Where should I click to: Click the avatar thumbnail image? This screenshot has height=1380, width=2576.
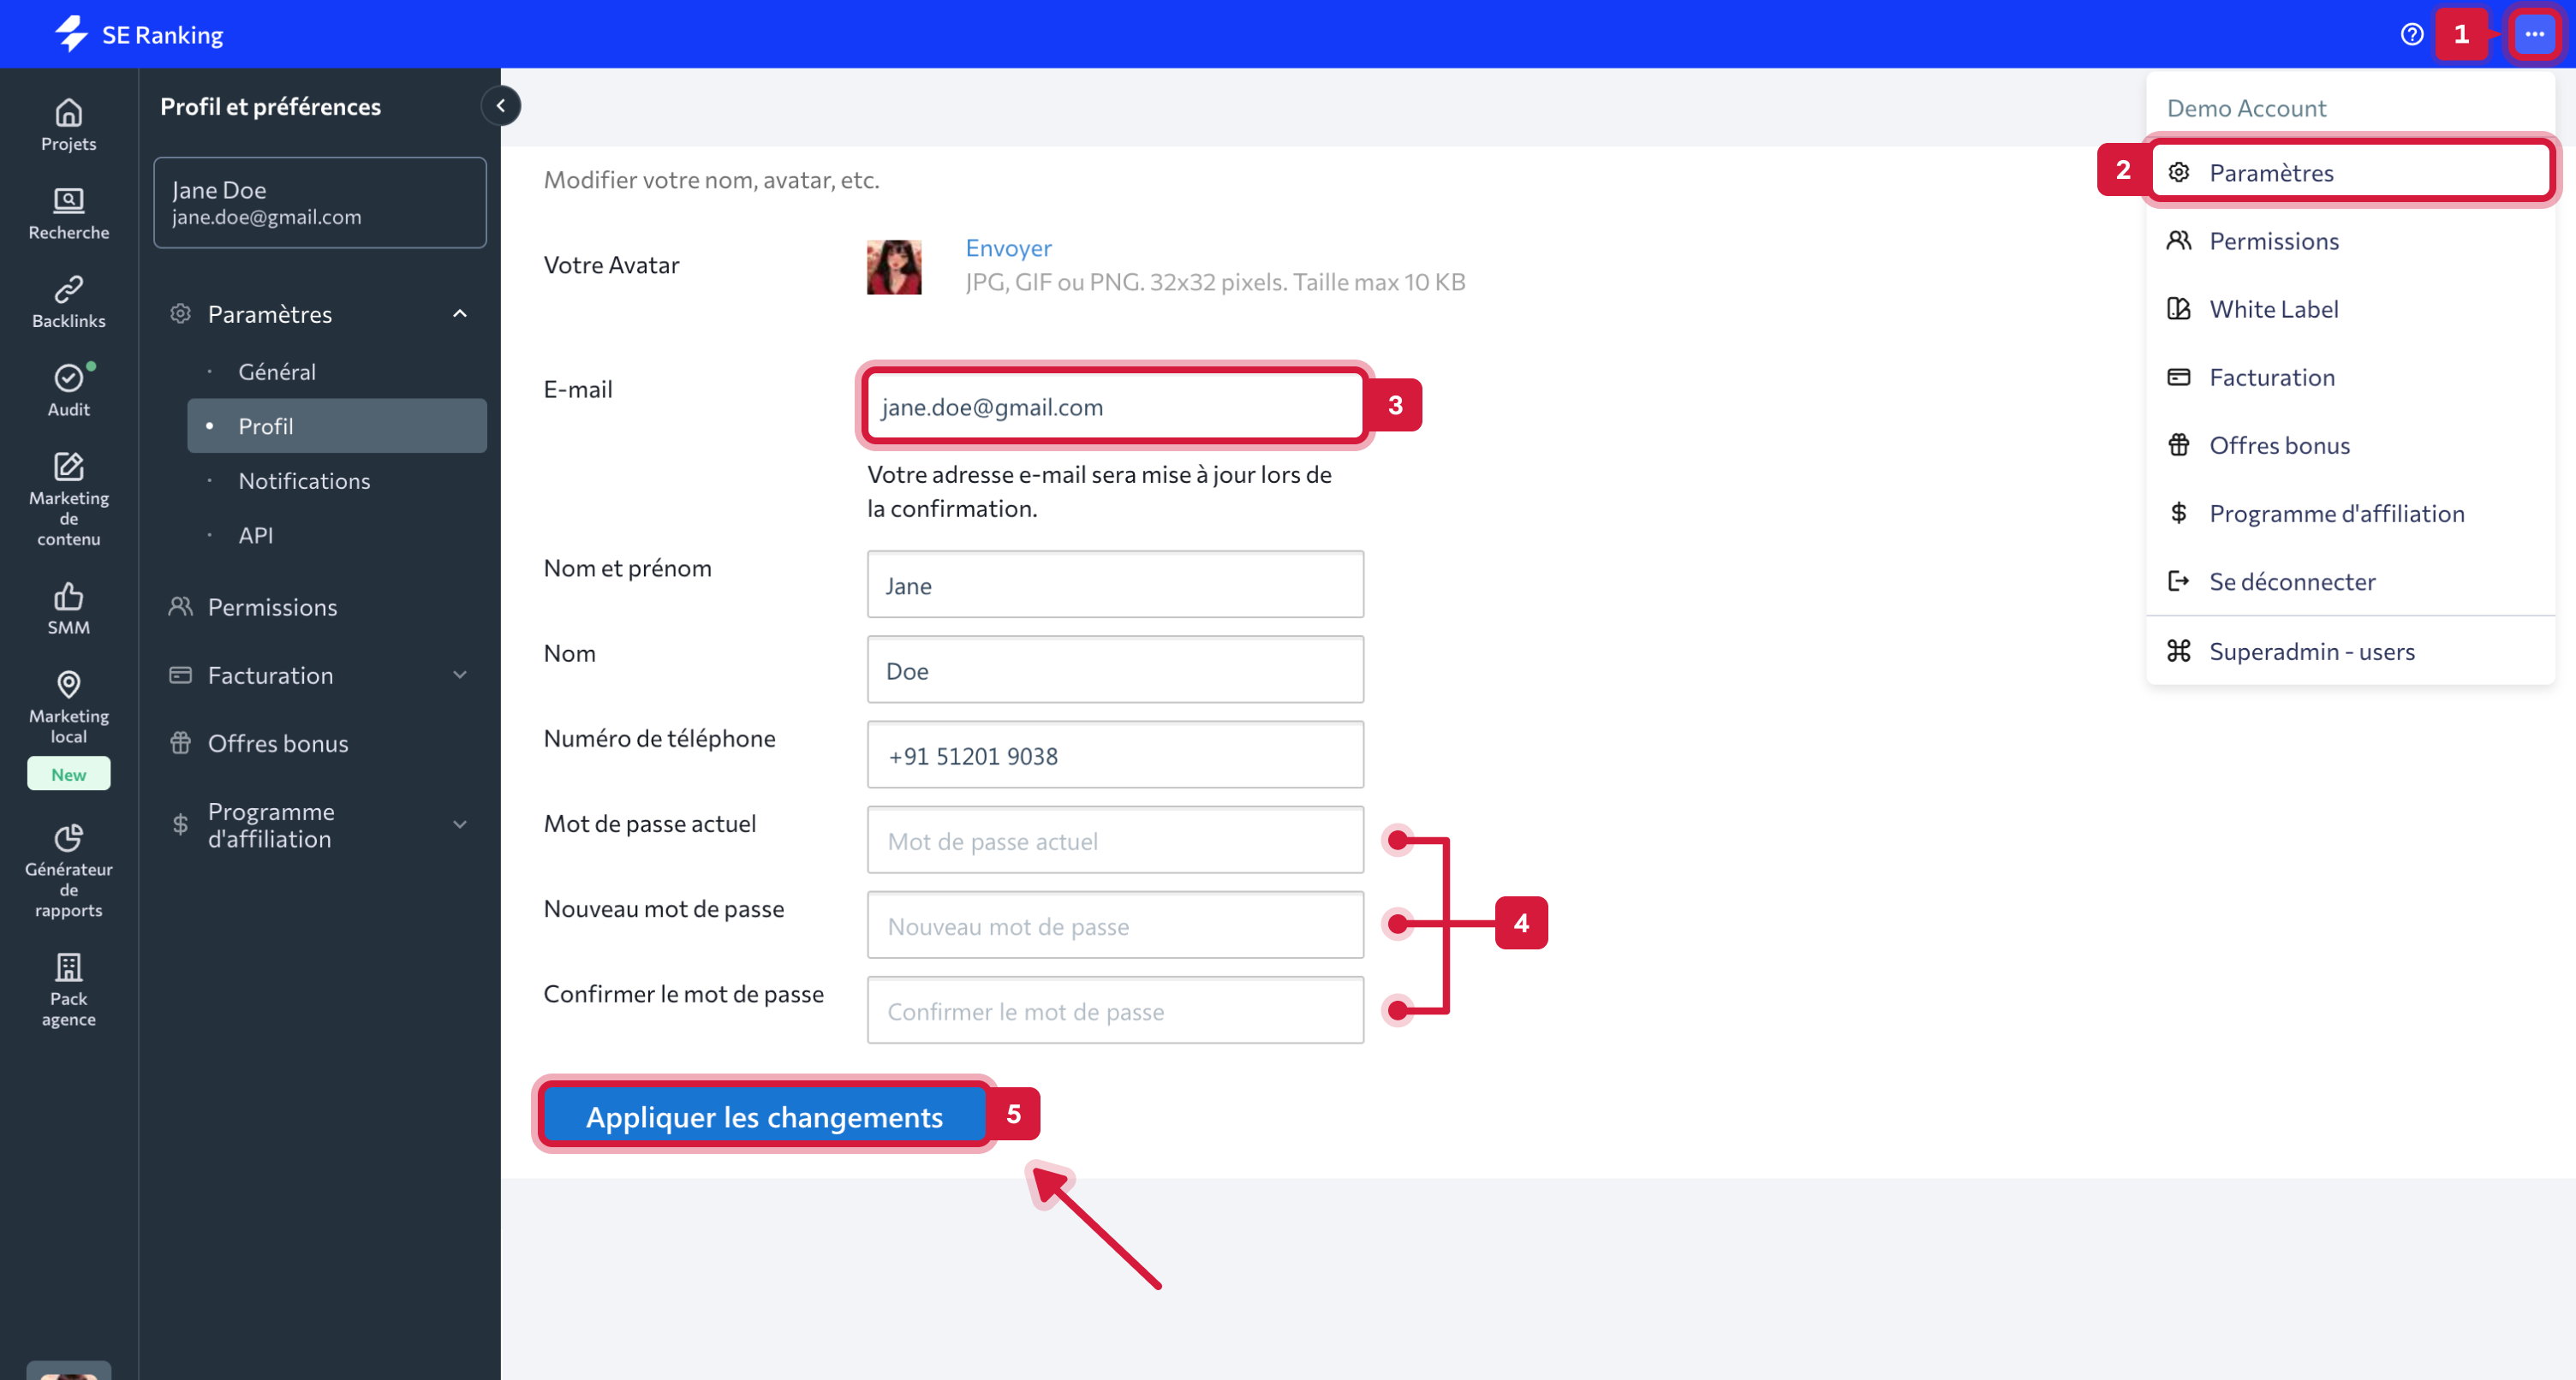pyautogui.click(x=894, y=267)
